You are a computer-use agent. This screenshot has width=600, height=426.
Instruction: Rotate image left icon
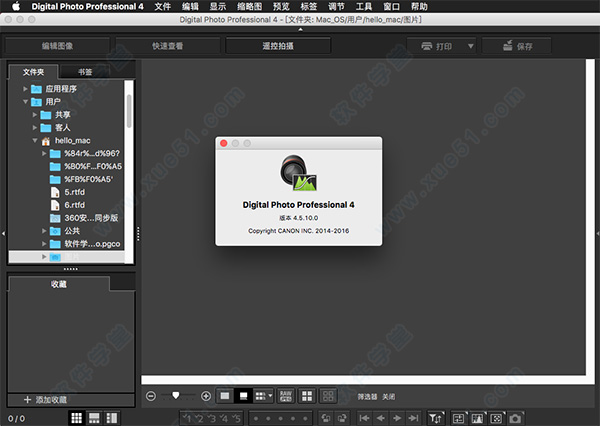326,418
